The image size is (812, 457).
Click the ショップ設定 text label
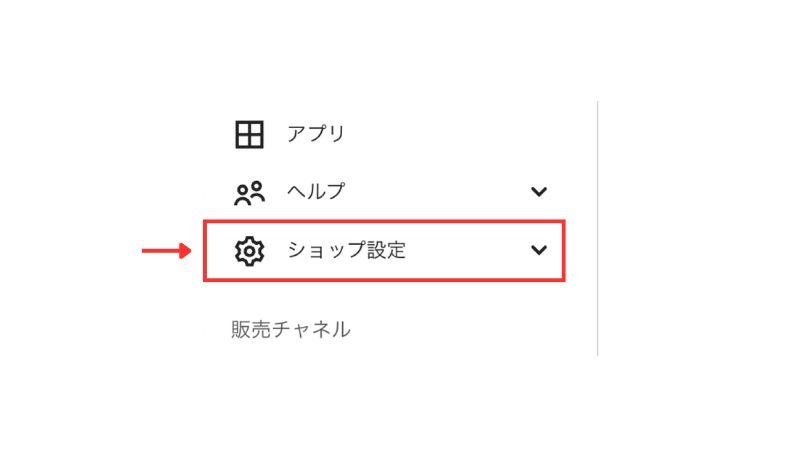tap(346, 250)
